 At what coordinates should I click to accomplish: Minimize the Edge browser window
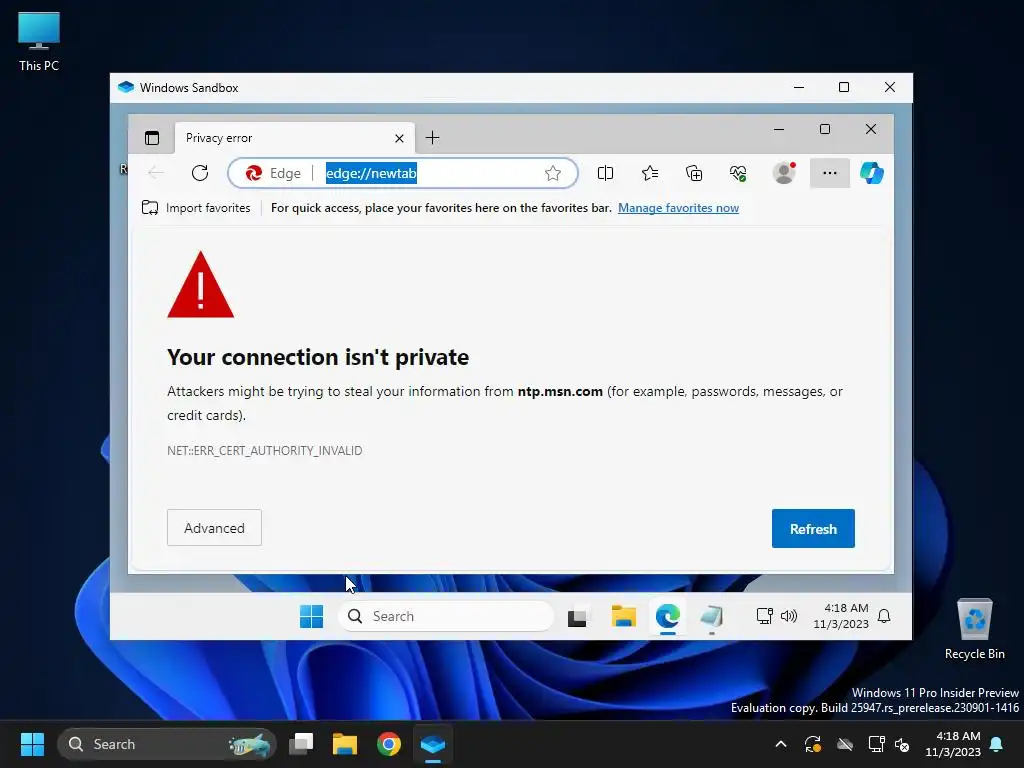pyautogui.click(x=778, y=129)
